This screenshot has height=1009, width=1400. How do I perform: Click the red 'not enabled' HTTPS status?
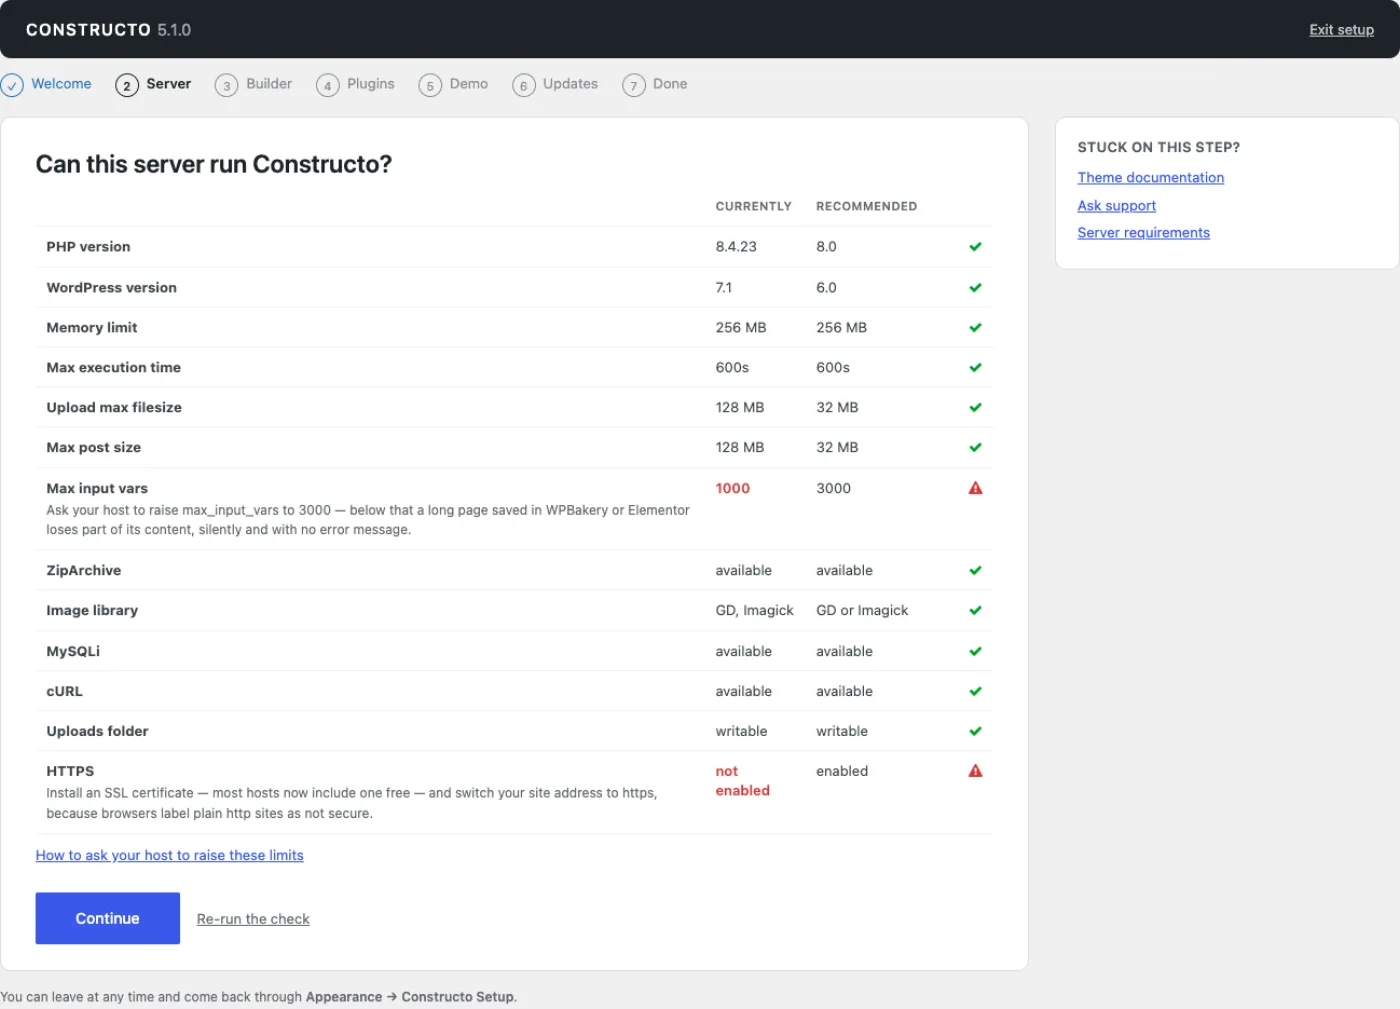tap(742, 781)
